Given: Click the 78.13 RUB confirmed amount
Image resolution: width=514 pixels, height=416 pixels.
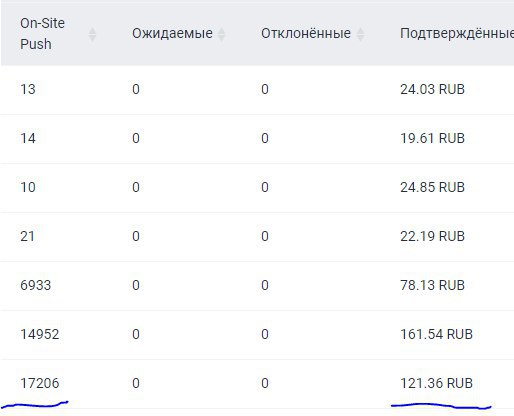Looking at the screenshot, I should pyautogui.click(x=432, y=285).
